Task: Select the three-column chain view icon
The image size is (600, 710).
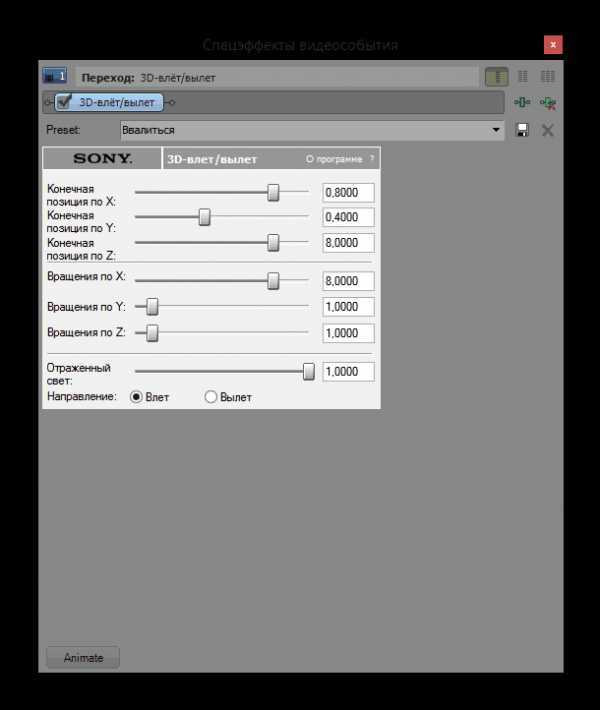Action: (x=548, y=76)
